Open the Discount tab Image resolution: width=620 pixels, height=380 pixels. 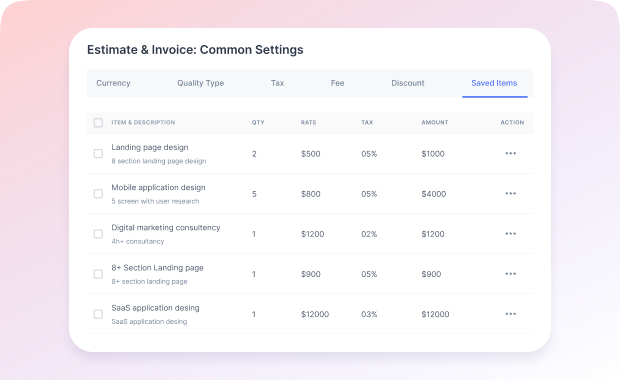(x=408, y=83)
